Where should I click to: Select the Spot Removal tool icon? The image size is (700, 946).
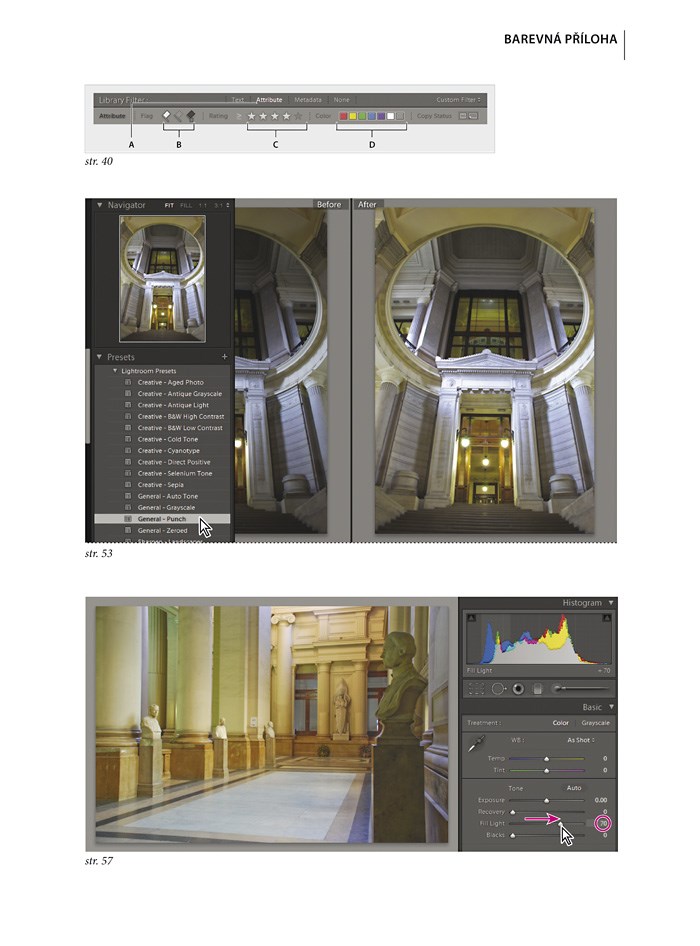tap(497, 688)
